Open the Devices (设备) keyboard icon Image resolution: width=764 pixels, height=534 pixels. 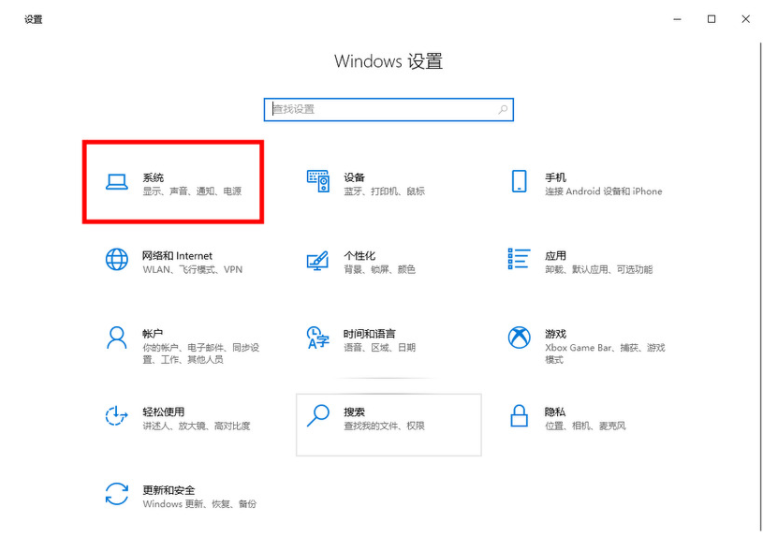point(317,181)
